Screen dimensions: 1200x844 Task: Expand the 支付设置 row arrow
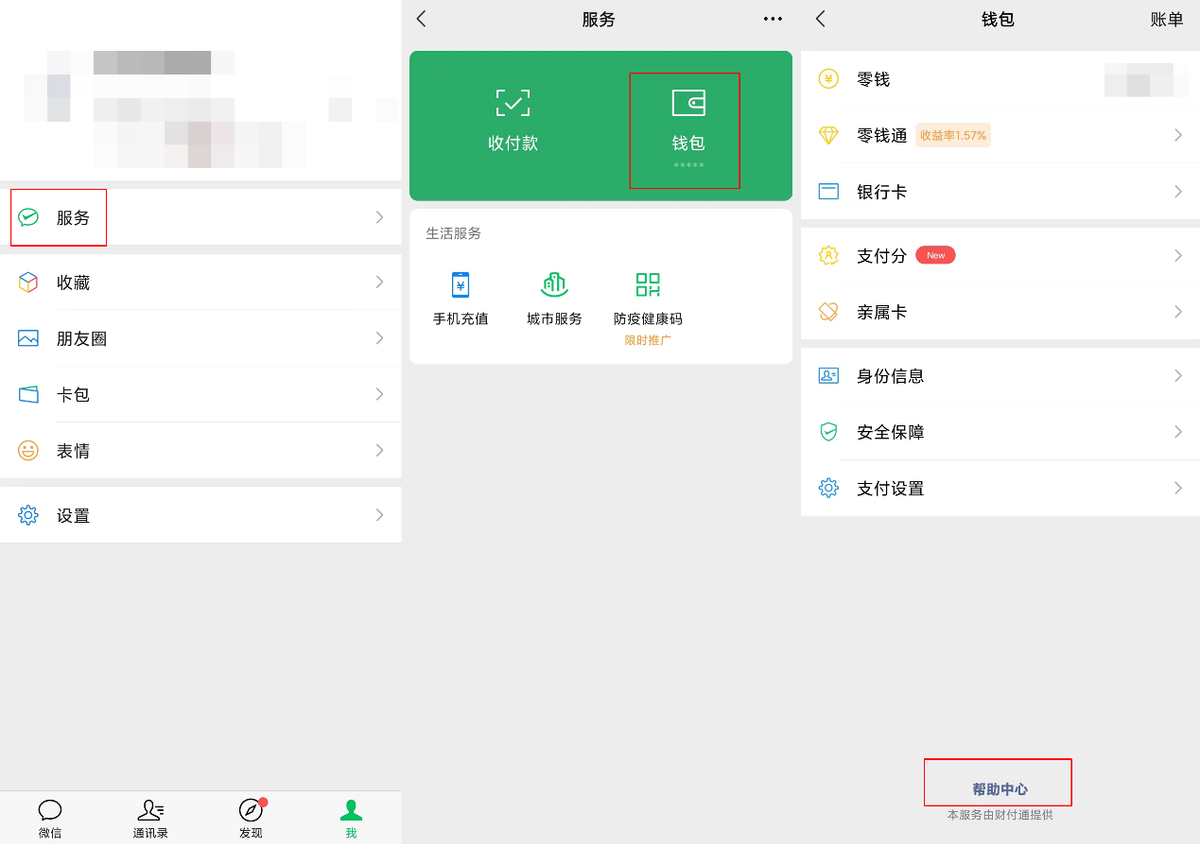[x=1177, y=488]
